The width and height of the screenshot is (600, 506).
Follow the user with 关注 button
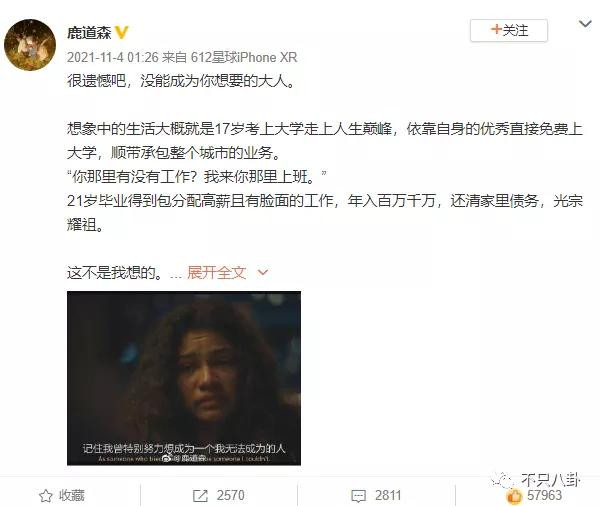(x=509, y=30)
